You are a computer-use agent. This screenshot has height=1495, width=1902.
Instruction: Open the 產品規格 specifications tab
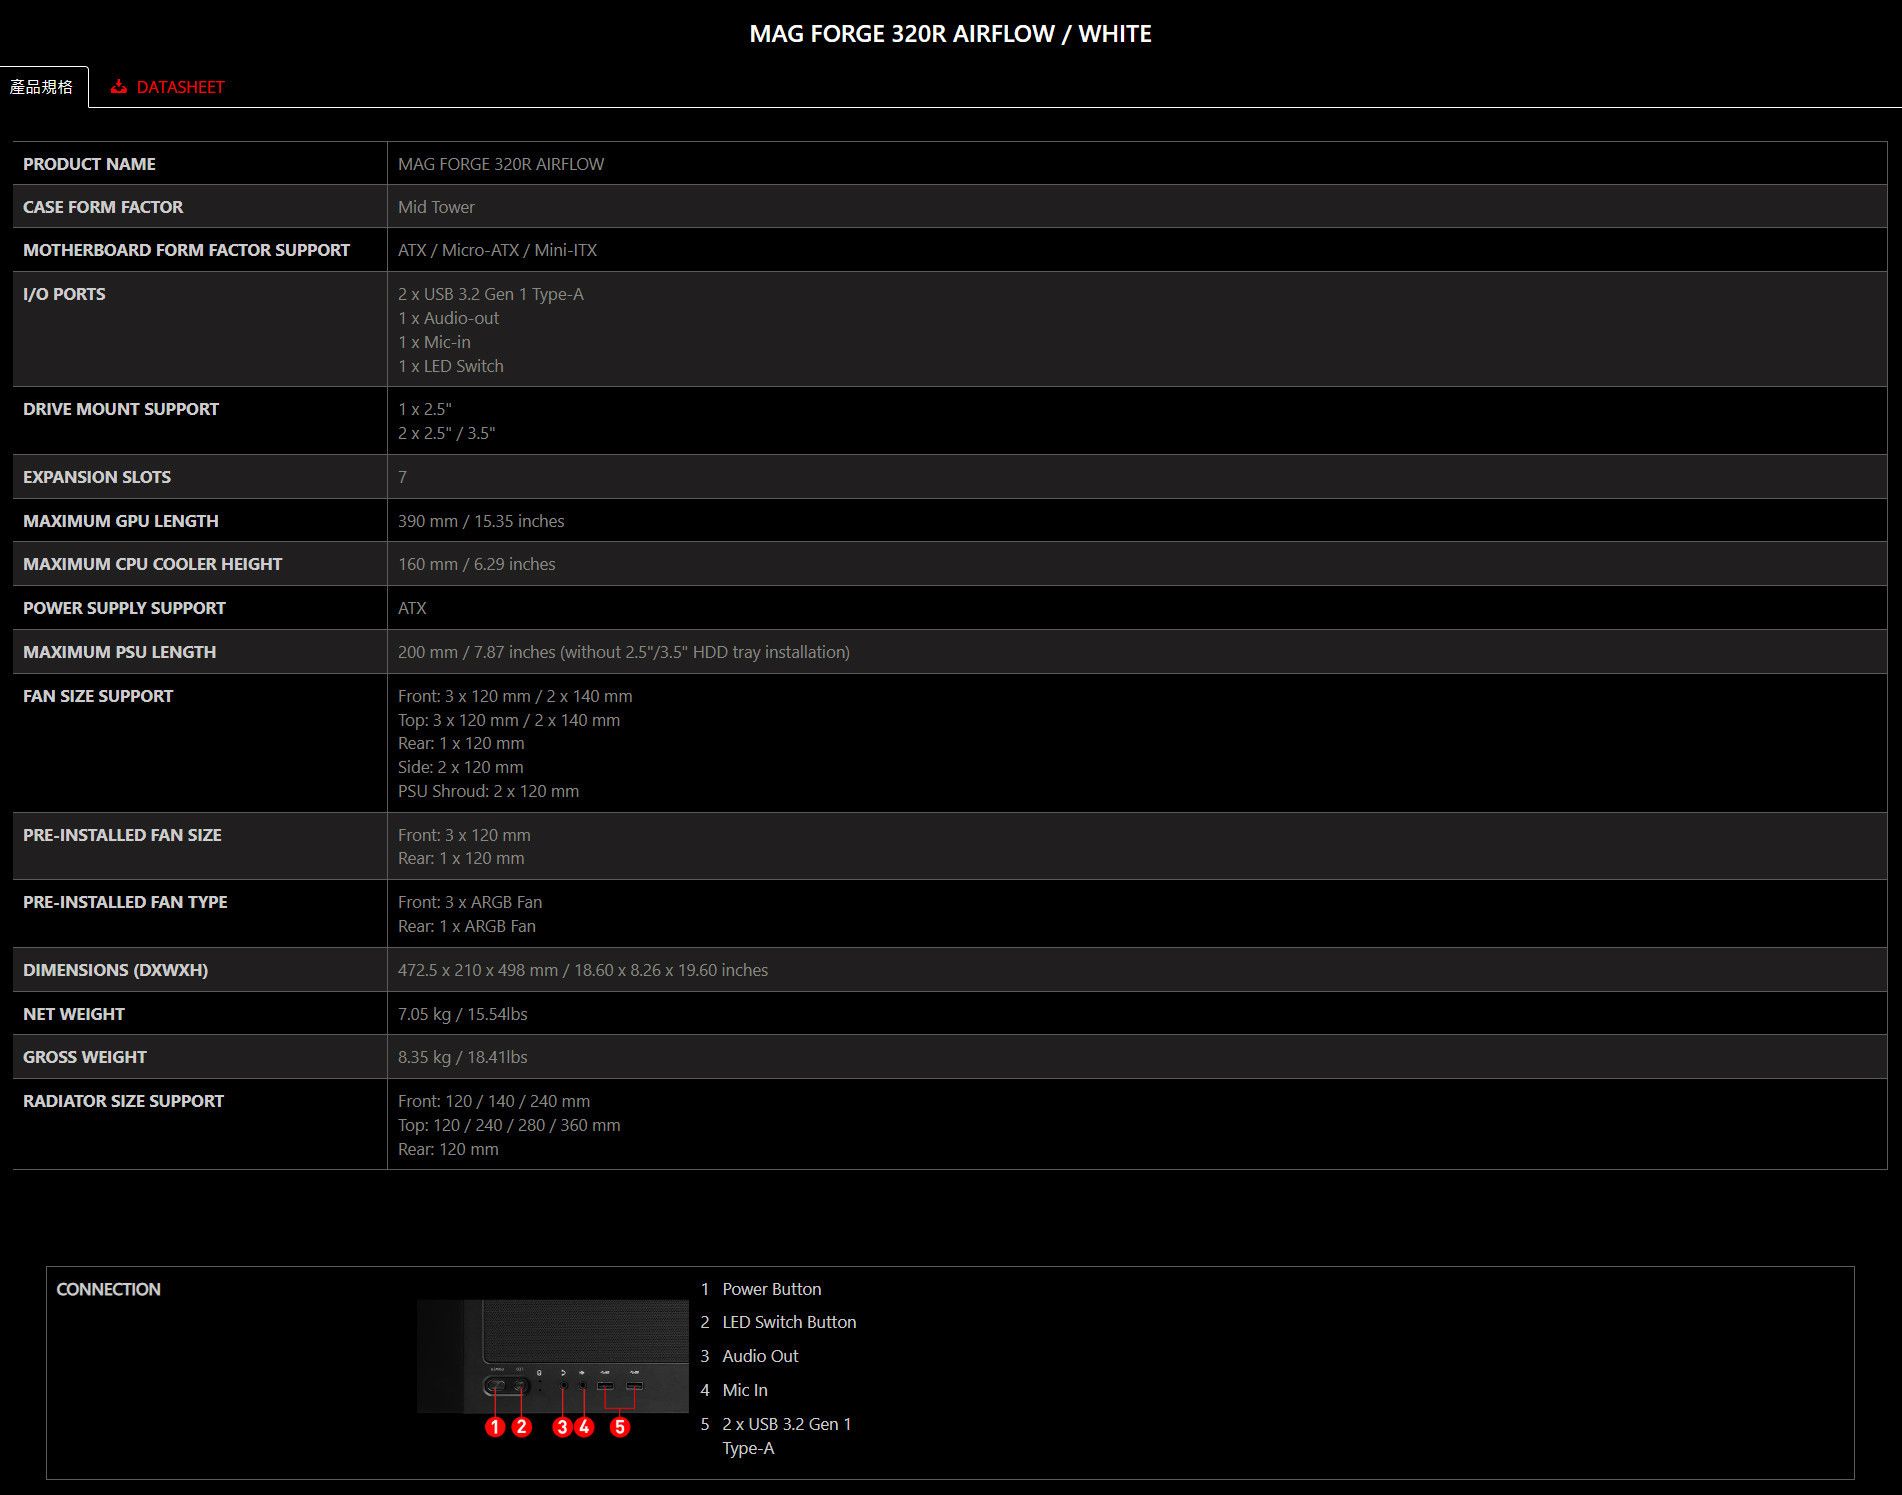(42, 87)
